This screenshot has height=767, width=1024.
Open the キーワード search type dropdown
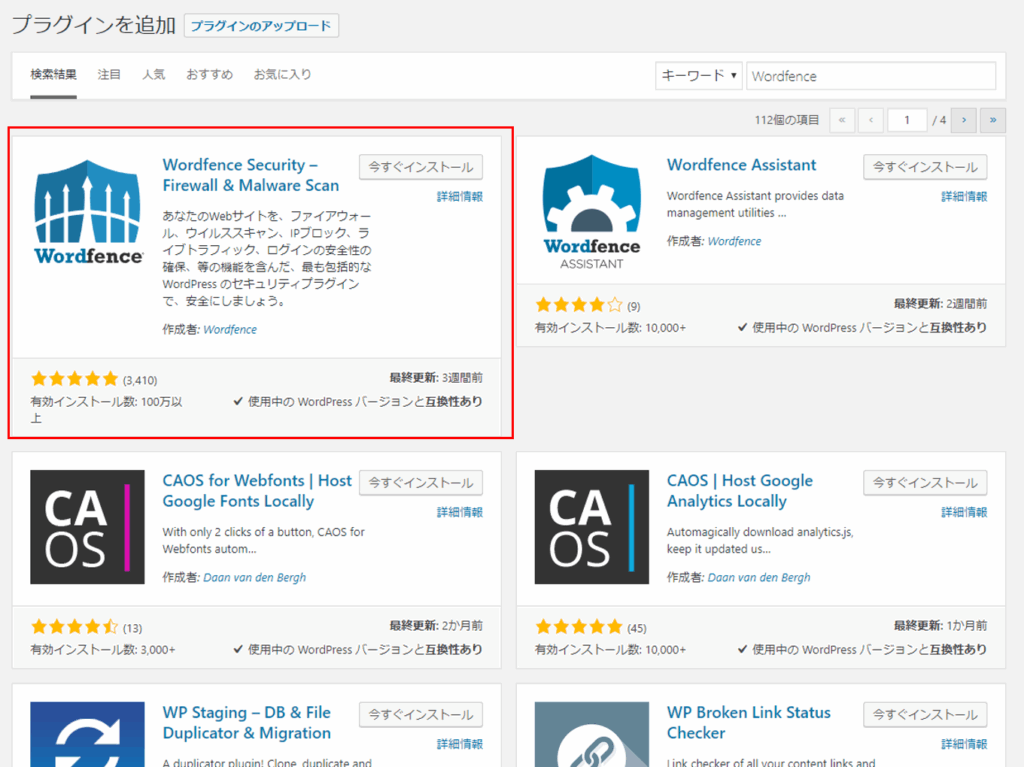pos(699,76)
